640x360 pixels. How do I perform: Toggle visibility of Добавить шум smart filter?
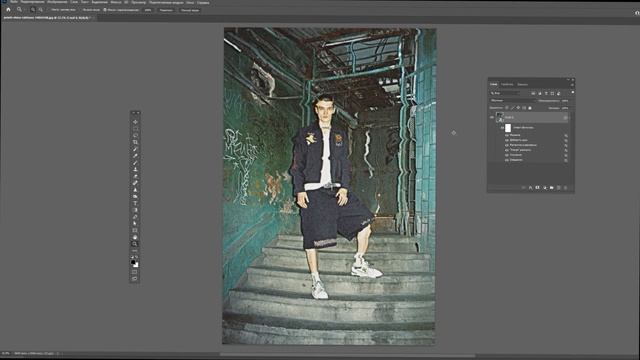click(507, 140)
